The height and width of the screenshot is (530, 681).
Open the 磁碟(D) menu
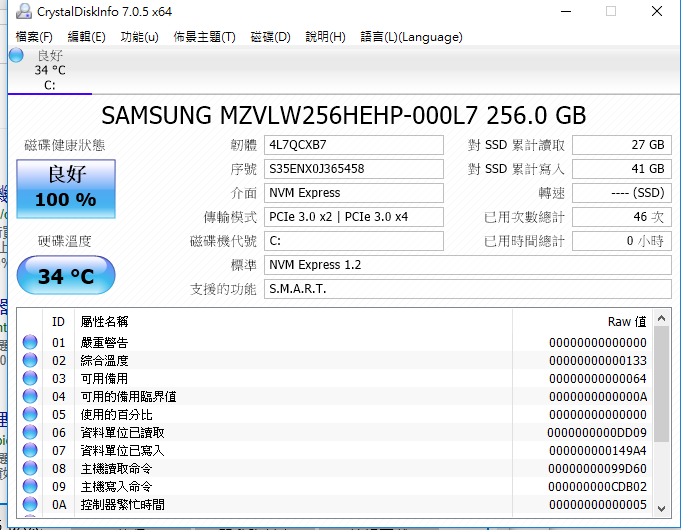270,37
